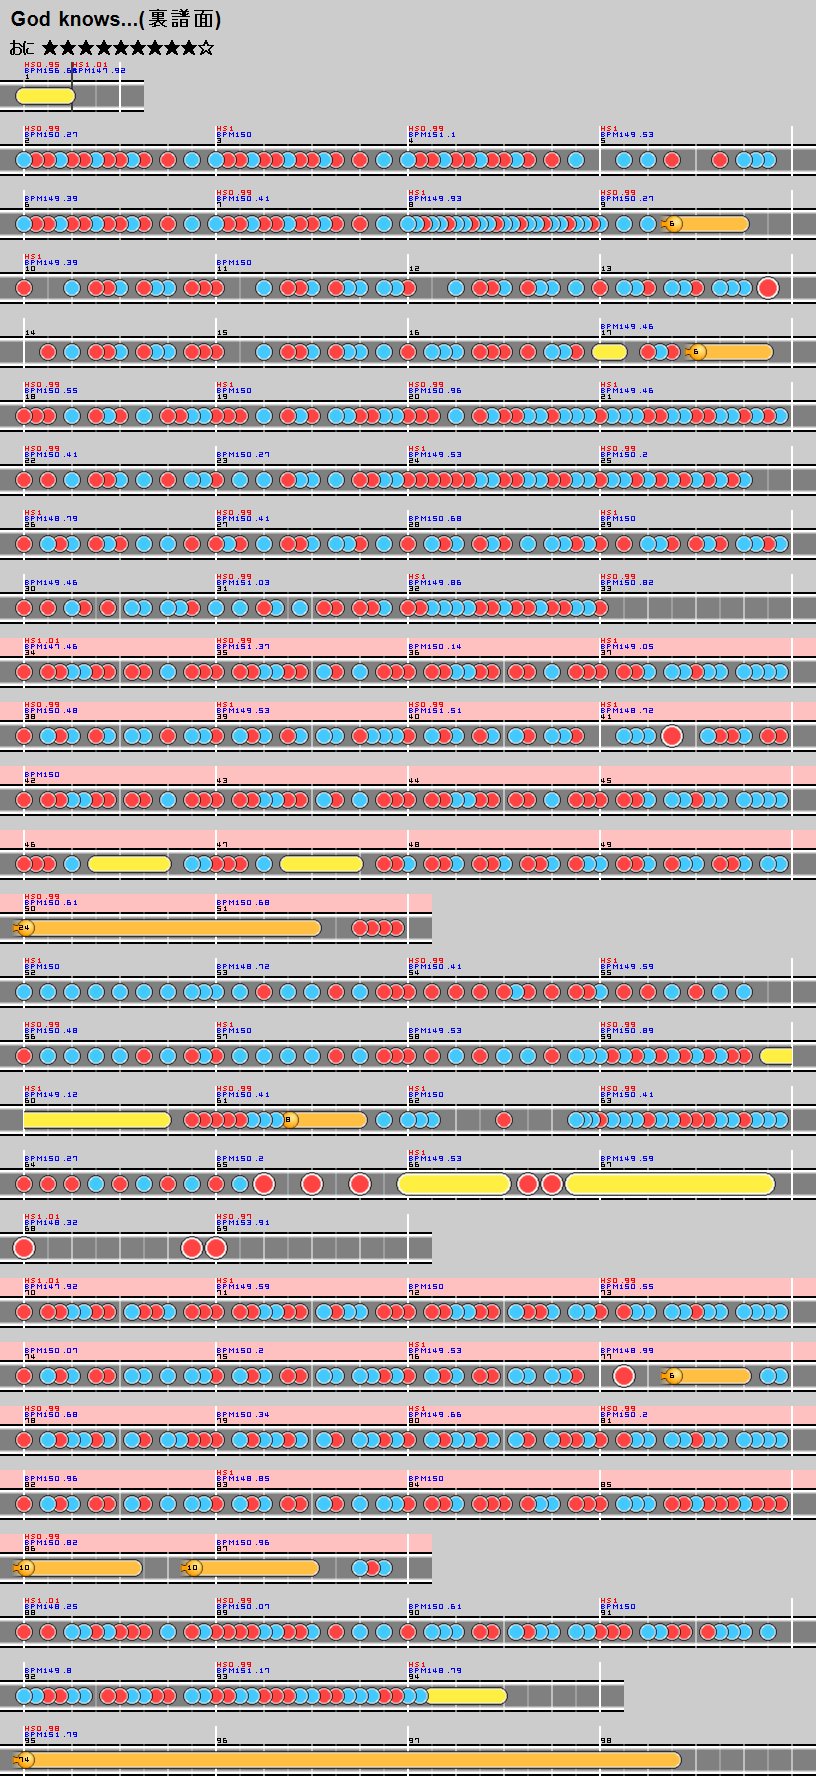Click the measure 98 number marker
This screenshot has height=1776, width=816.
click(605, 1741)
